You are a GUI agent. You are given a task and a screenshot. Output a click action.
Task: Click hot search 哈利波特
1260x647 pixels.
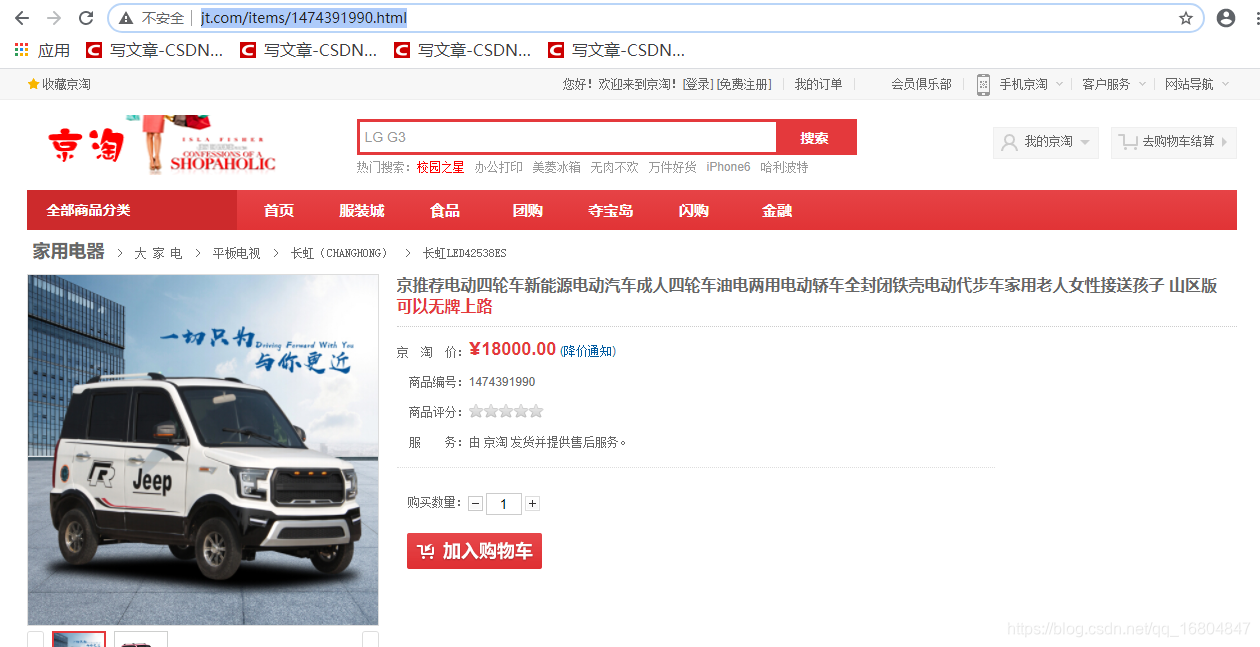coord(784,167)
